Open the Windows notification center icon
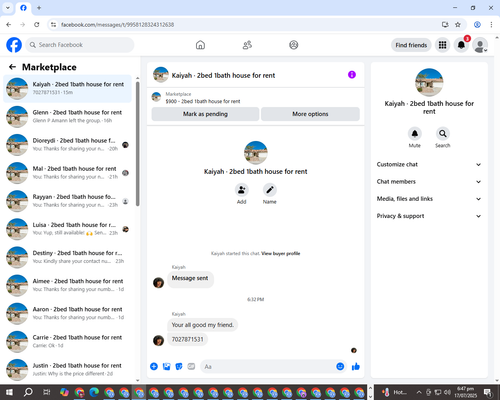Image resolution: width=500 pixels, height=400 pixels. coord(488,392)
